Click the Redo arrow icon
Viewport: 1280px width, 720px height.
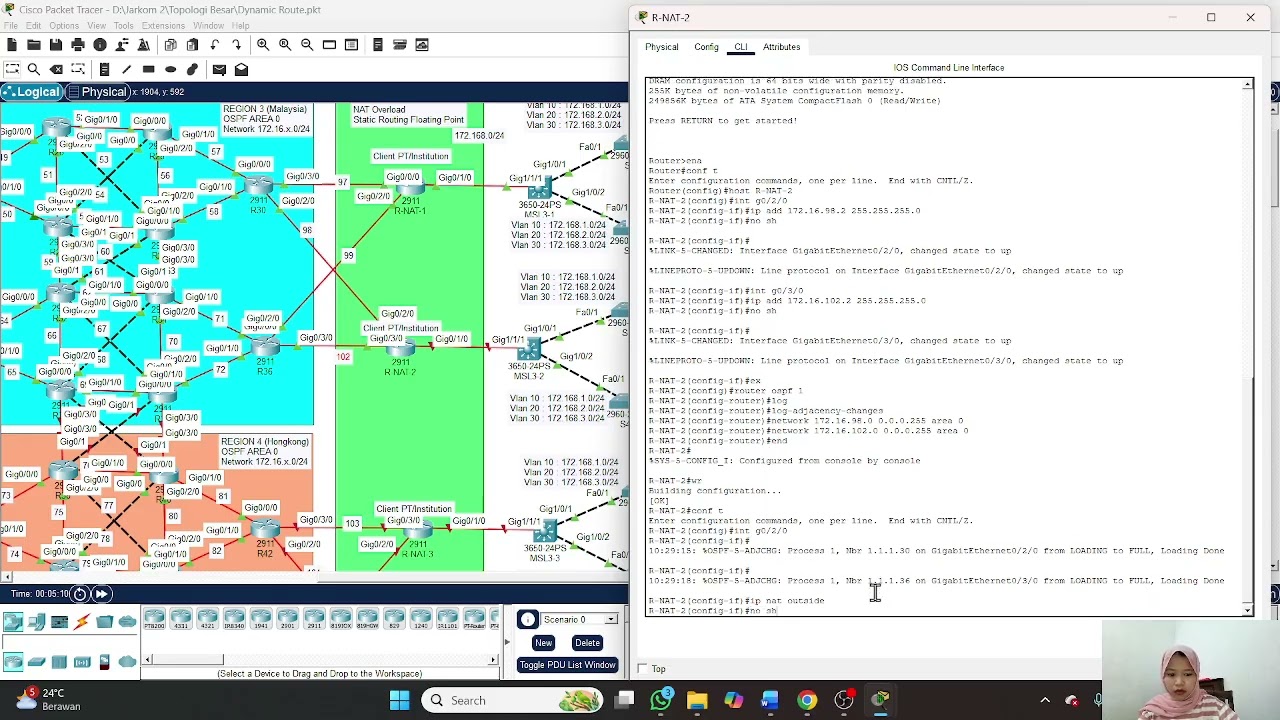(x=236, y=45)
